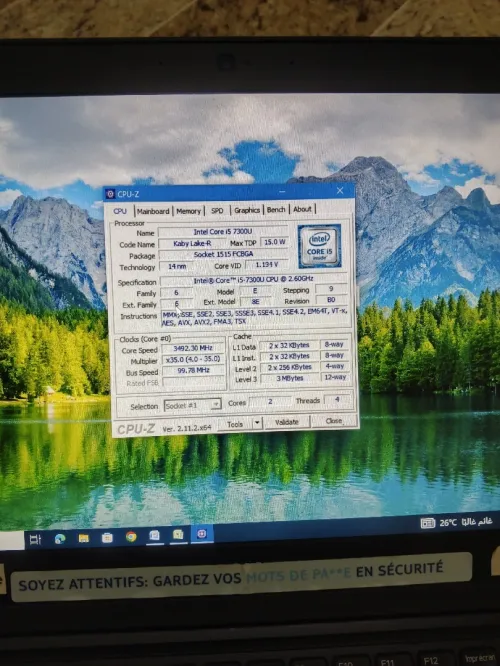Click the Intel Core i5 logo
The width and height of the screenshot is (500, 666).
319,246
